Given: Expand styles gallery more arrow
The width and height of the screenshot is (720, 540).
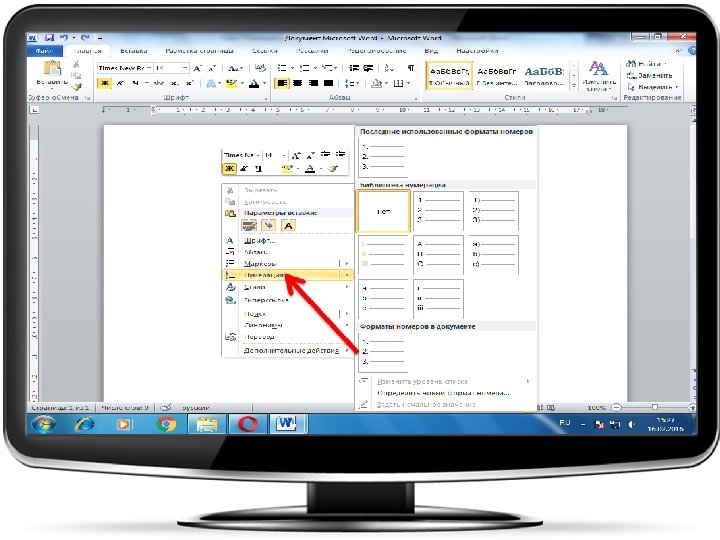Looking at the screenshot, I should pyautogui.click(x=574, y=85).
